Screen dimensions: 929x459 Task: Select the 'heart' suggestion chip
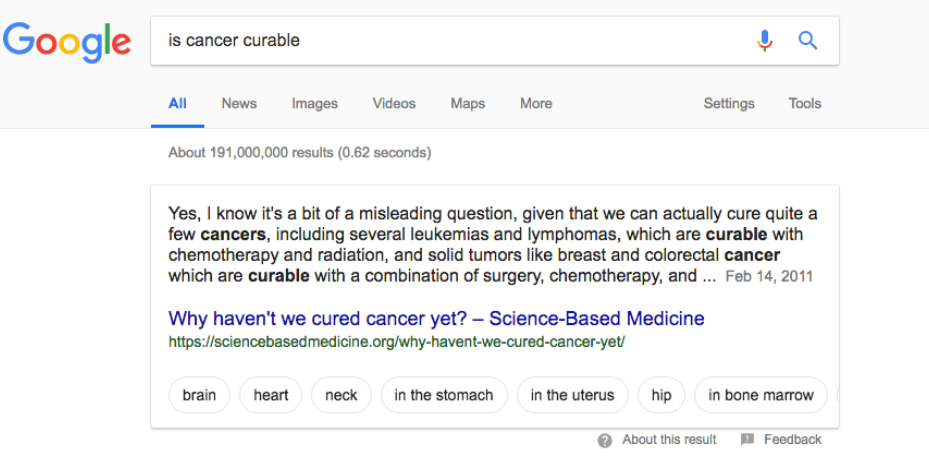(271, 395)
